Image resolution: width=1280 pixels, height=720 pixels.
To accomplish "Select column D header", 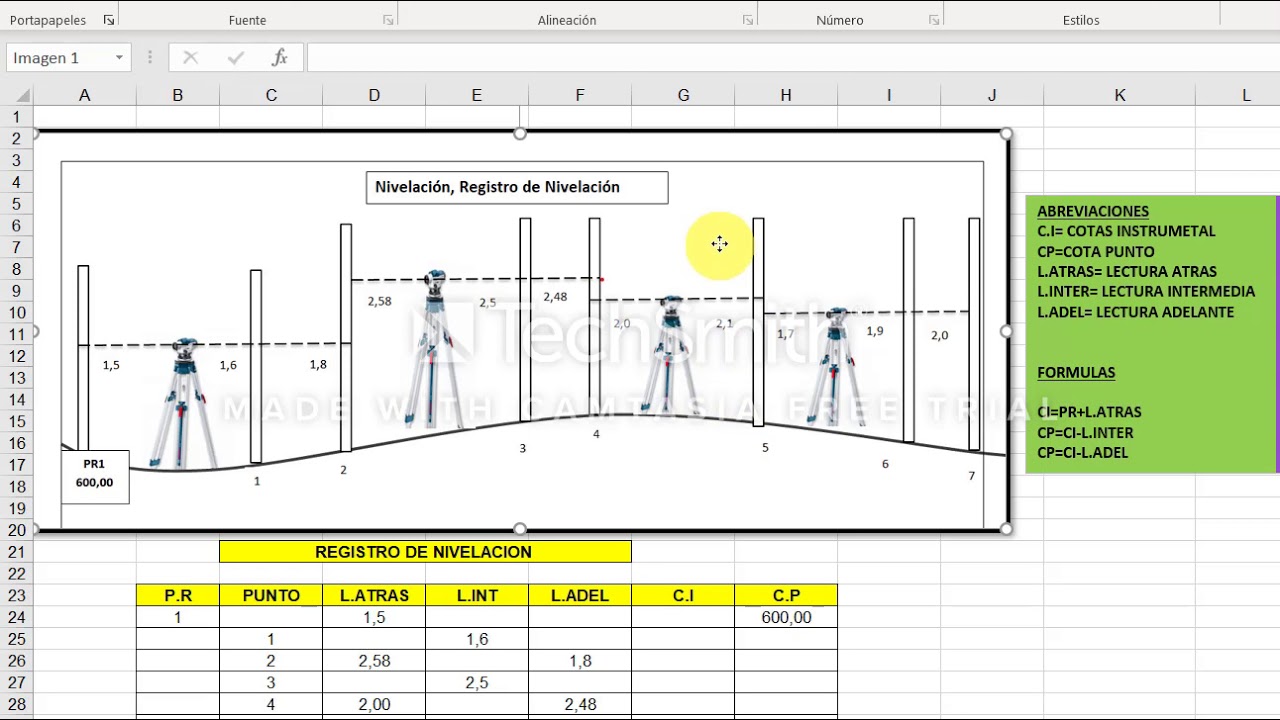I will point(374,95).
